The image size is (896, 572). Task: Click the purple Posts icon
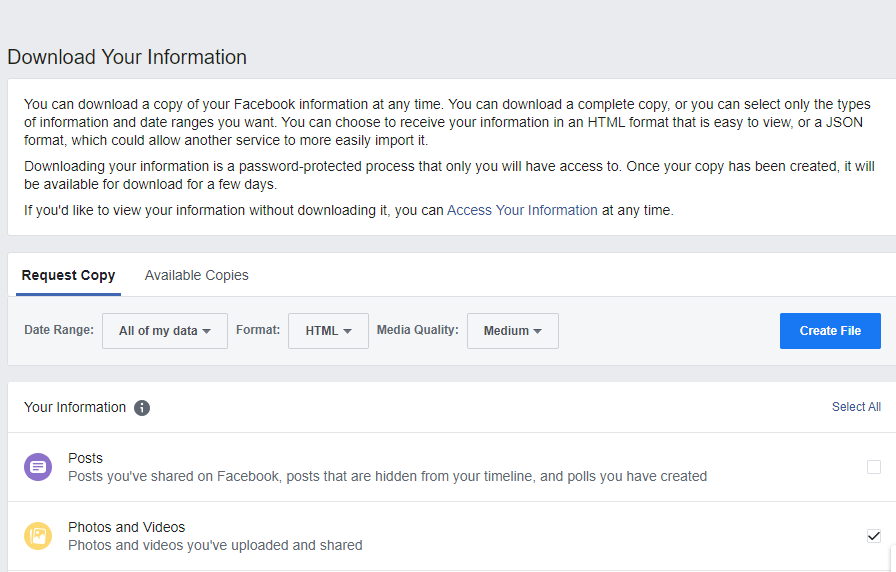38,467
